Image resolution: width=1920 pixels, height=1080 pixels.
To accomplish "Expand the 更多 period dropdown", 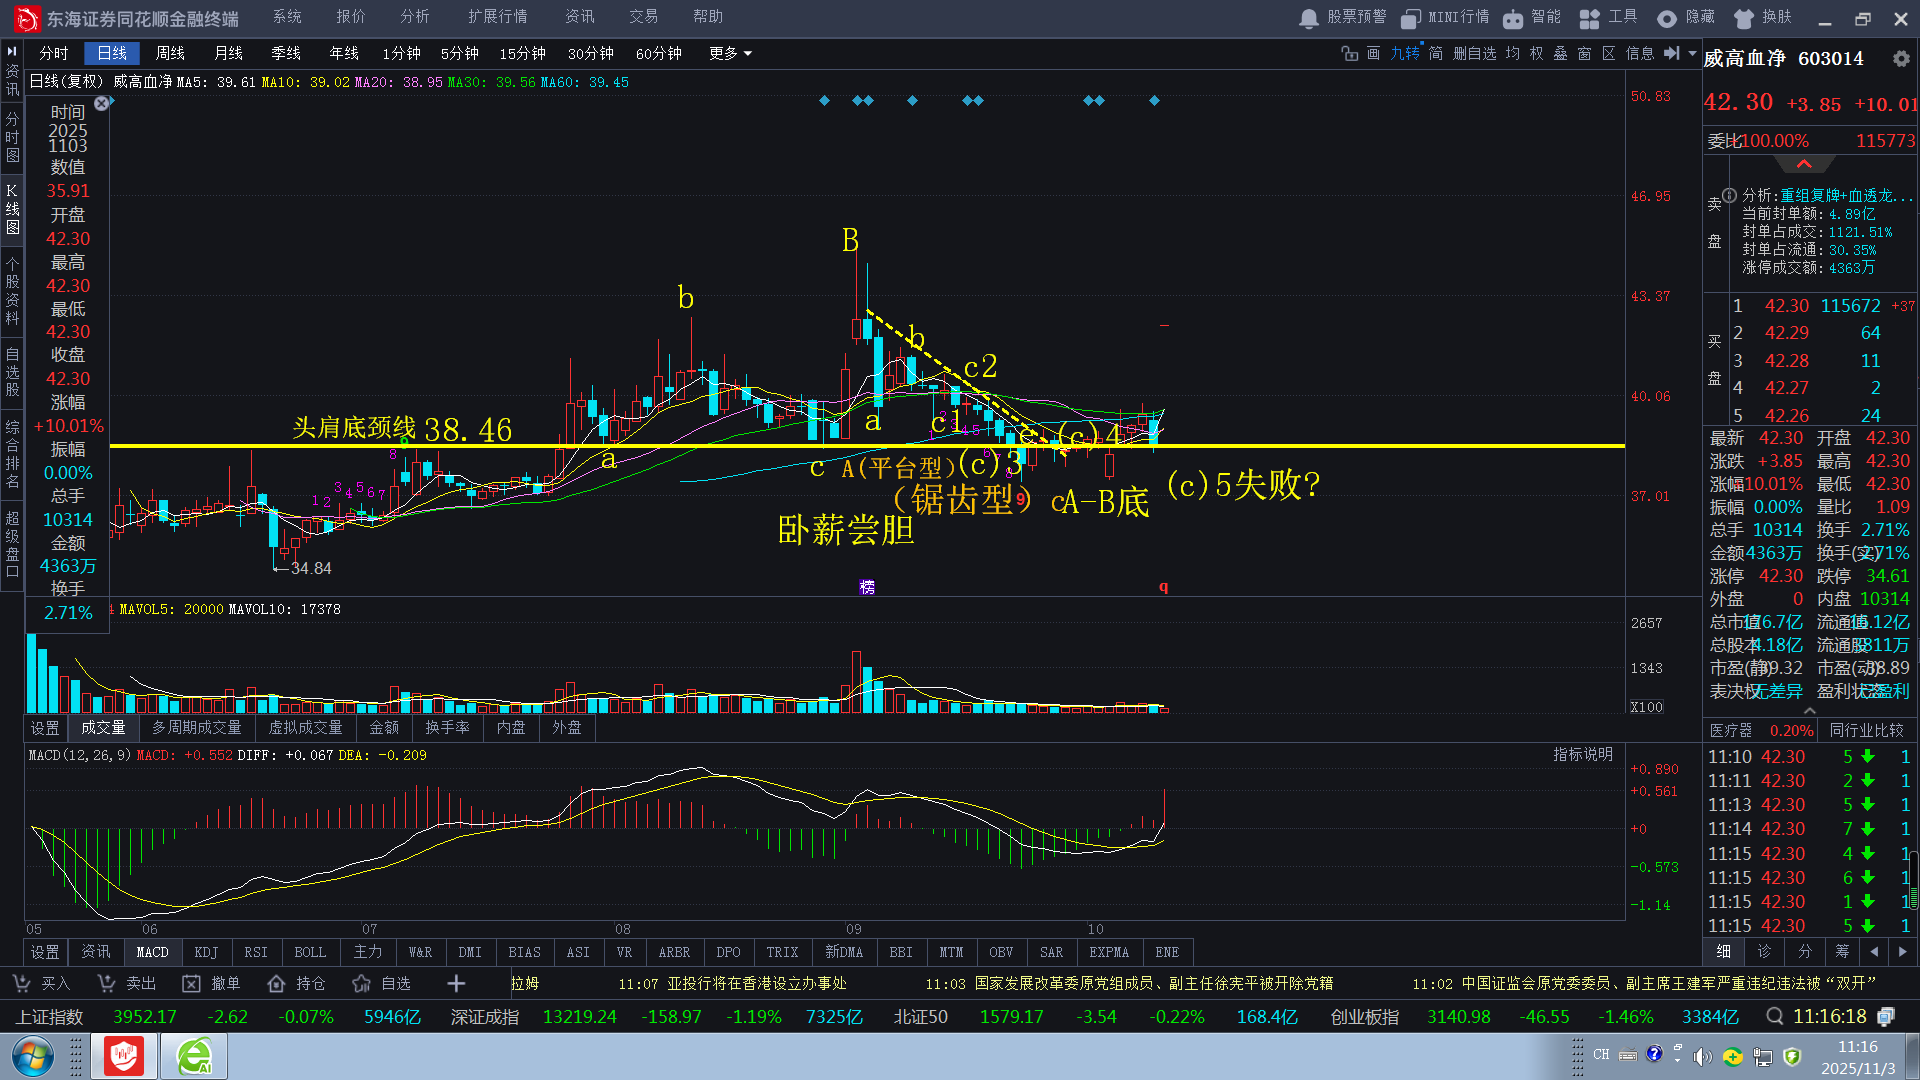I will pos(730,53).
